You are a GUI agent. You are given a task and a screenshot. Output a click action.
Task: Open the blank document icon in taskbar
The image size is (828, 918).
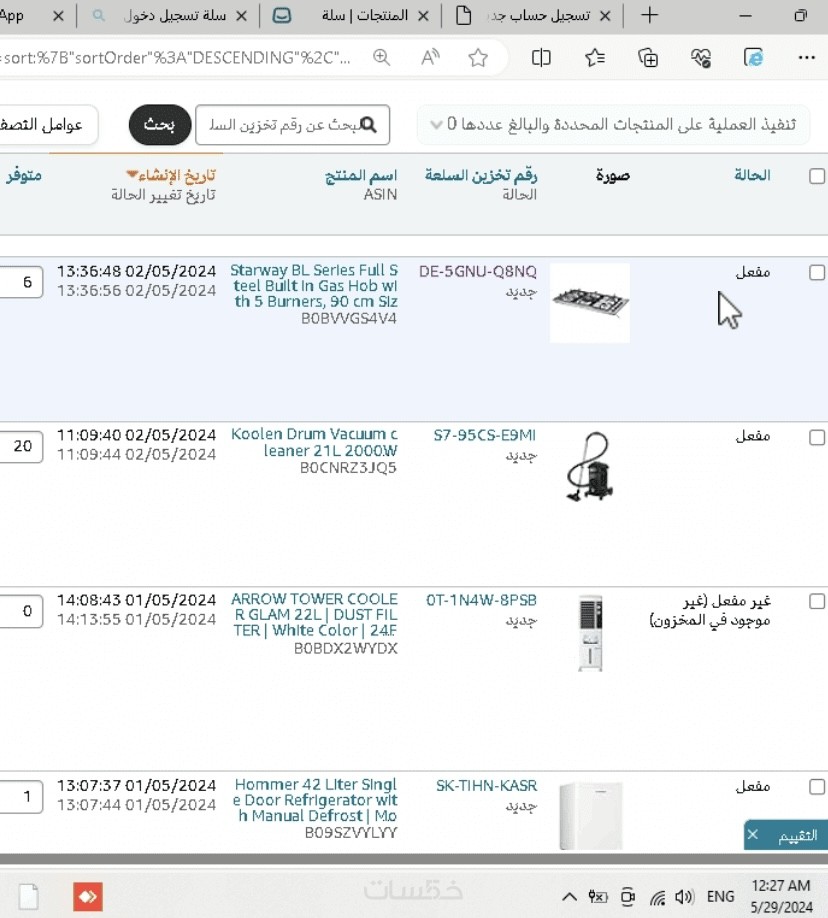click(28, 897)
